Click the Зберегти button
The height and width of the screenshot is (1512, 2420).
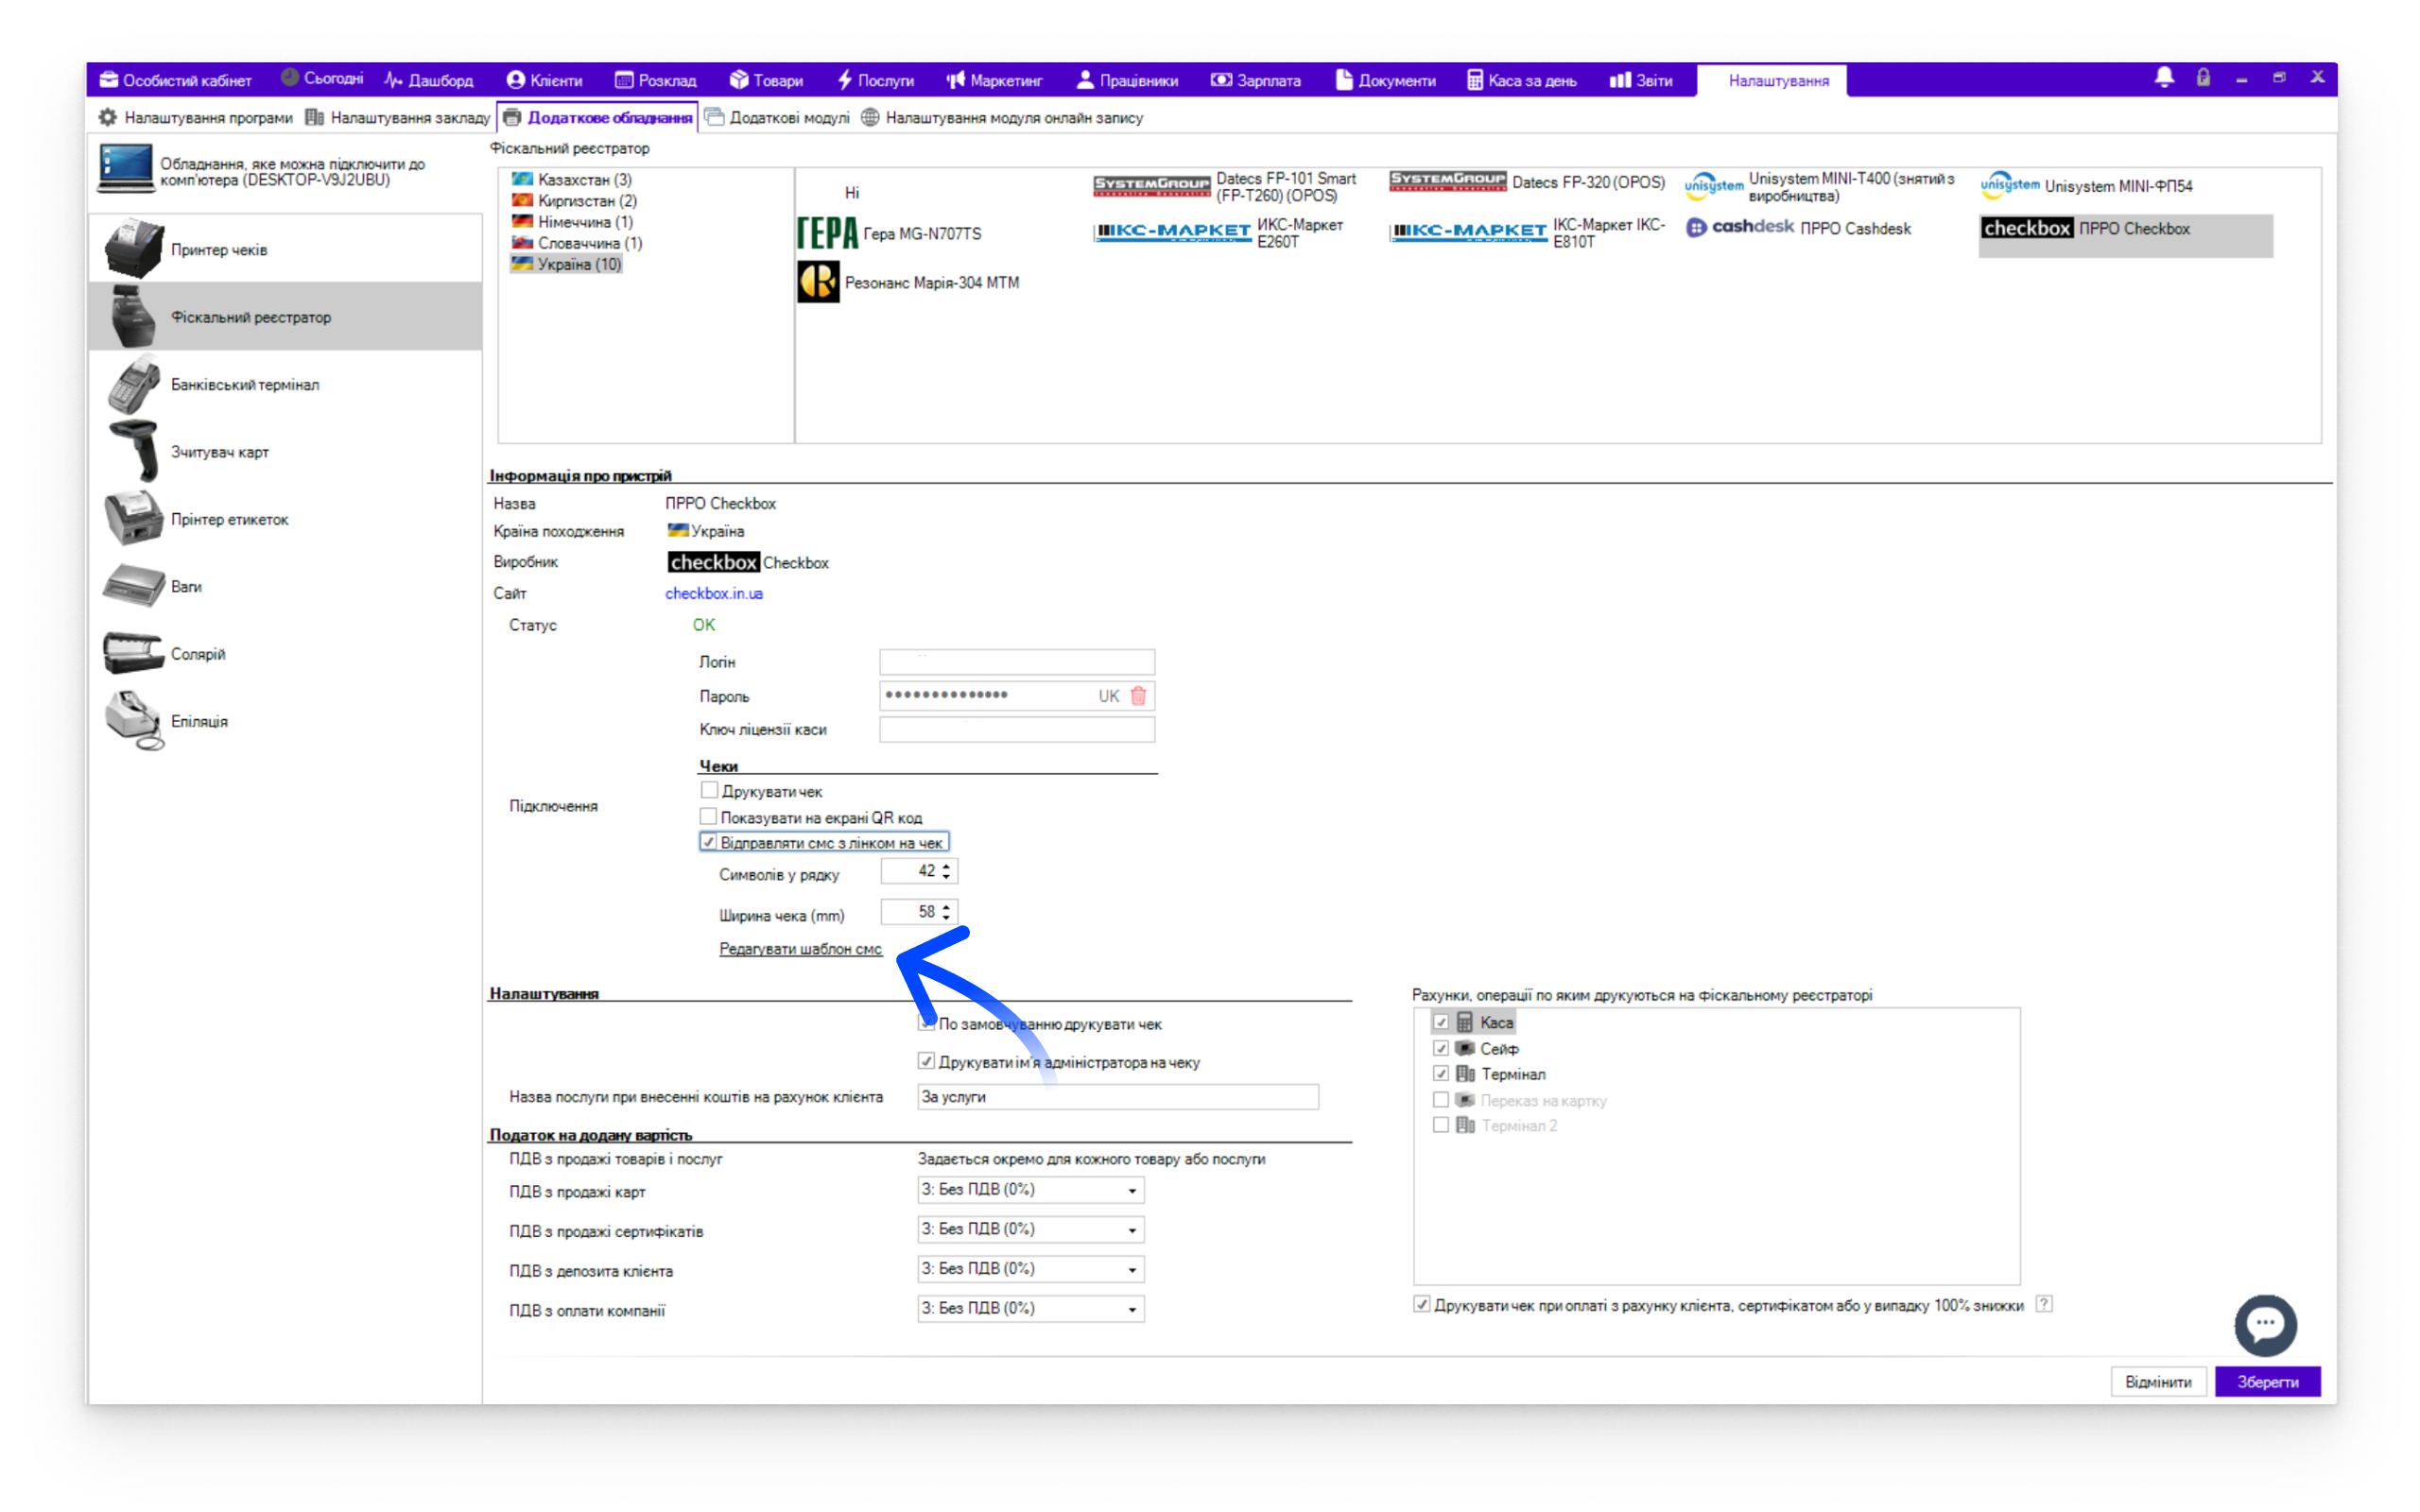[x=2268, y=1382]
